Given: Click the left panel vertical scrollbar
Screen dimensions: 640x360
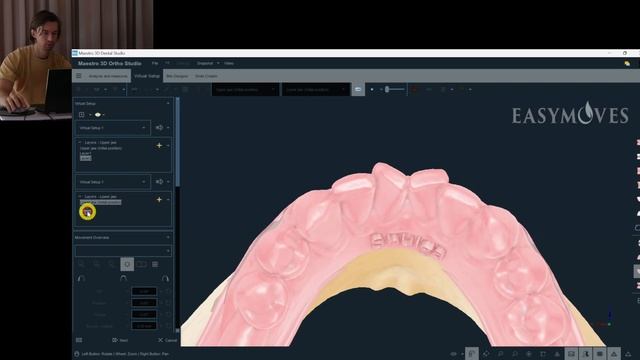Looking at the screenshot, I should (x=178, y=142).
